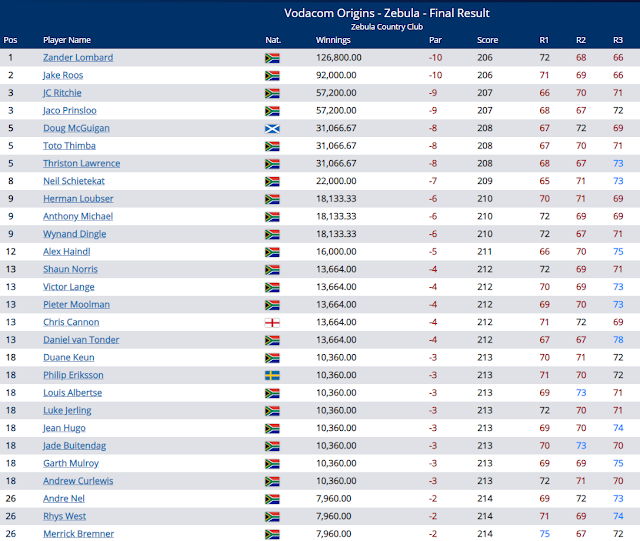Open Toto Thimba's profile link
The width and height of the screenshot is (640, 541).
tap(69, 146)
